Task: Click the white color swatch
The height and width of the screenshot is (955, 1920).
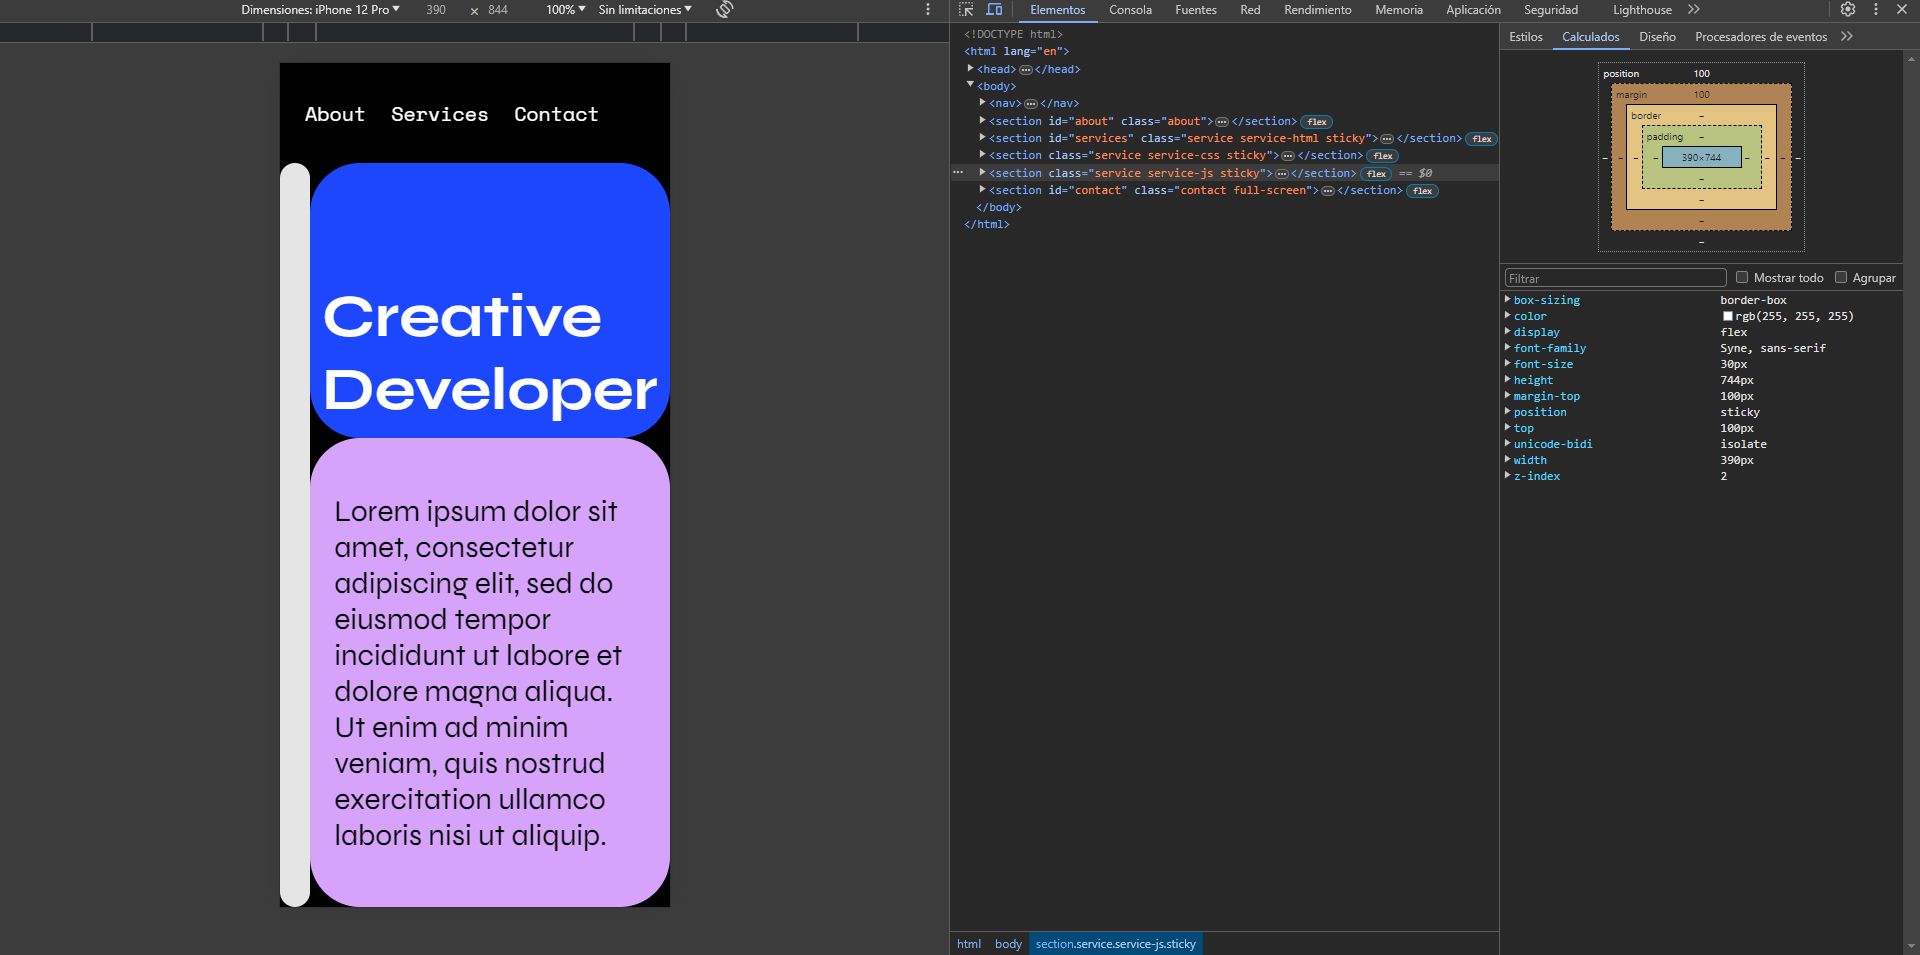Action: [1727, 316]
